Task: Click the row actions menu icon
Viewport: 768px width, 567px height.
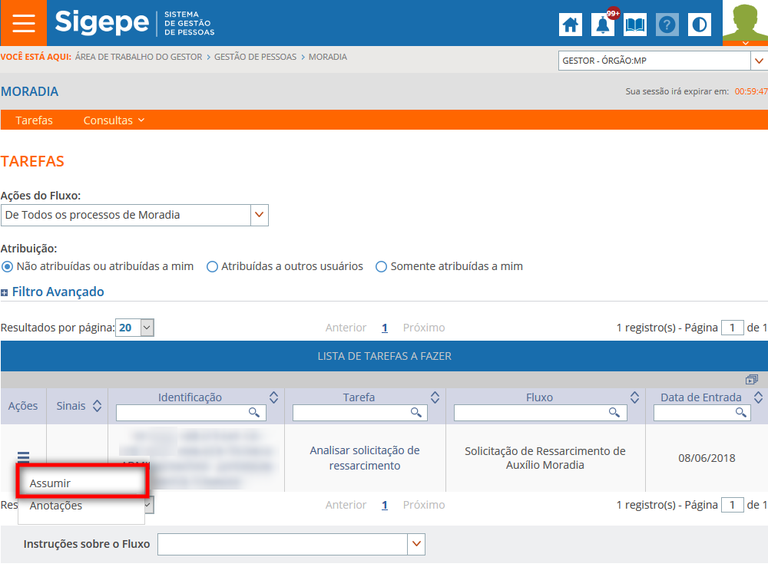Action: pos(23,457)
